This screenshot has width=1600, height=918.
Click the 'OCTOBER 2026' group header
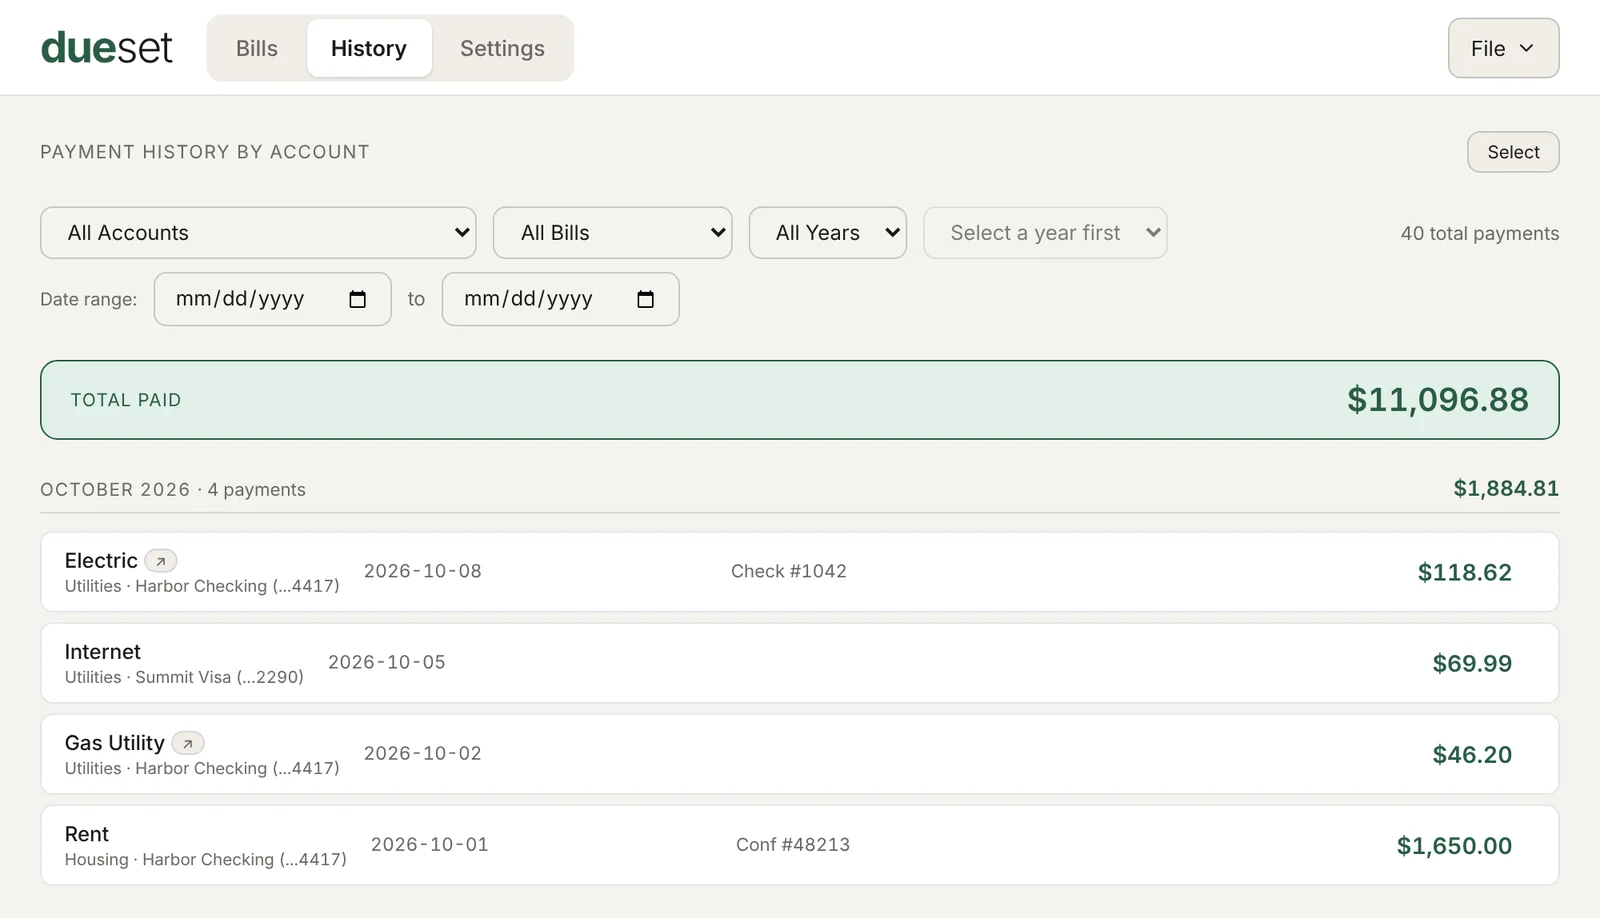pyautogui.click(x=115, y=489)
